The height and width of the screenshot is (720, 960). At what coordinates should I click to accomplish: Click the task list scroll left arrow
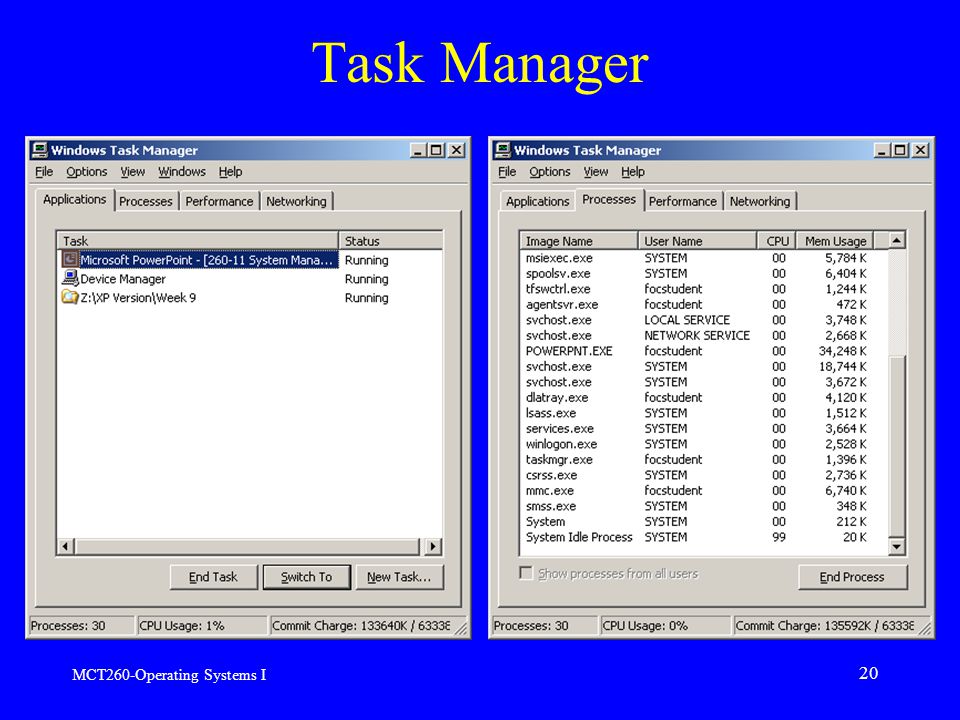tap(66, 546)
